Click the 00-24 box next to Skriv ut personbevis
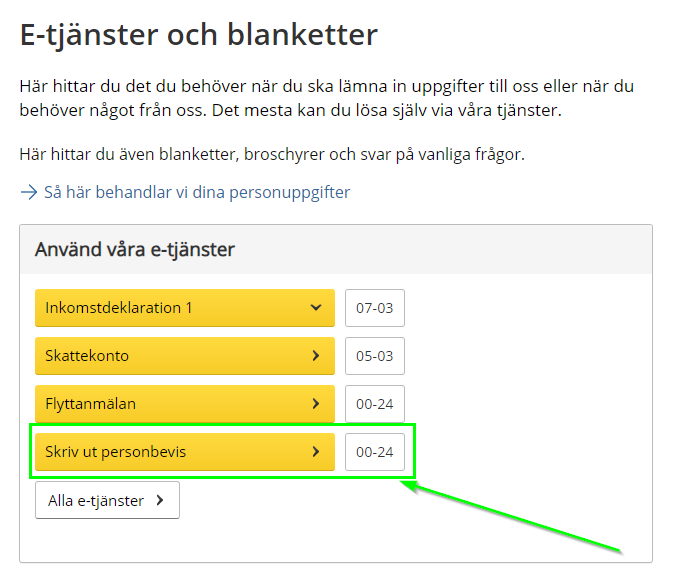The image size is (692, 569). tap(374, 452)
